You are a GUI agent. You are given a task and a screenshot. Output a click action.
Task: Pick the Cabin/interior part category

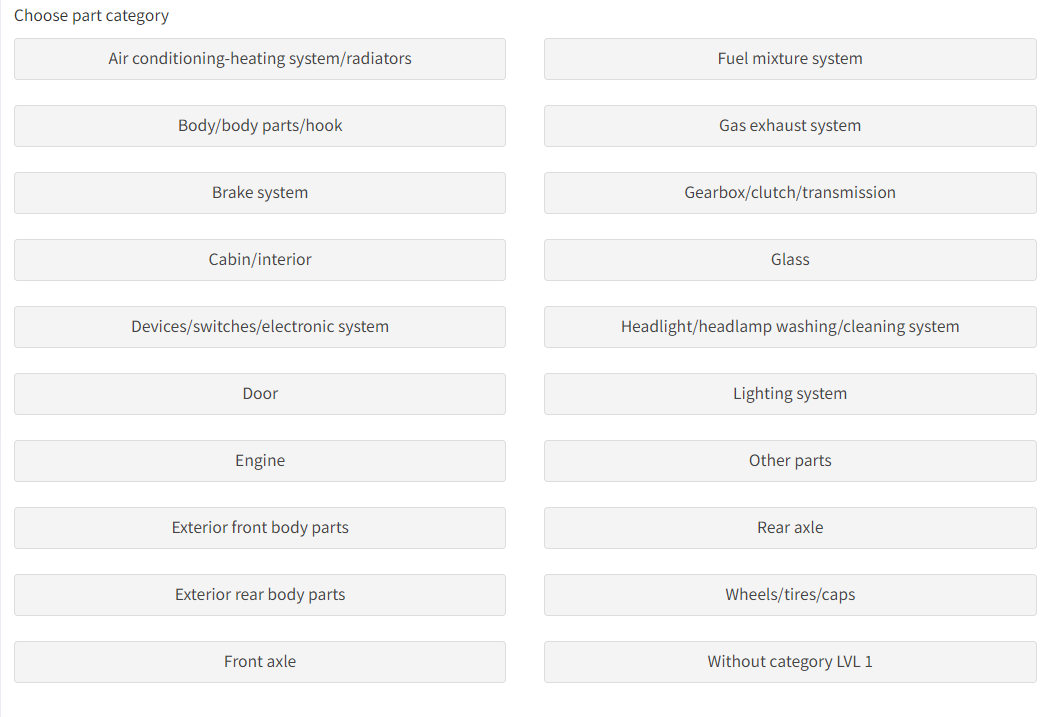pyautogui.click(x=260, y=260)
